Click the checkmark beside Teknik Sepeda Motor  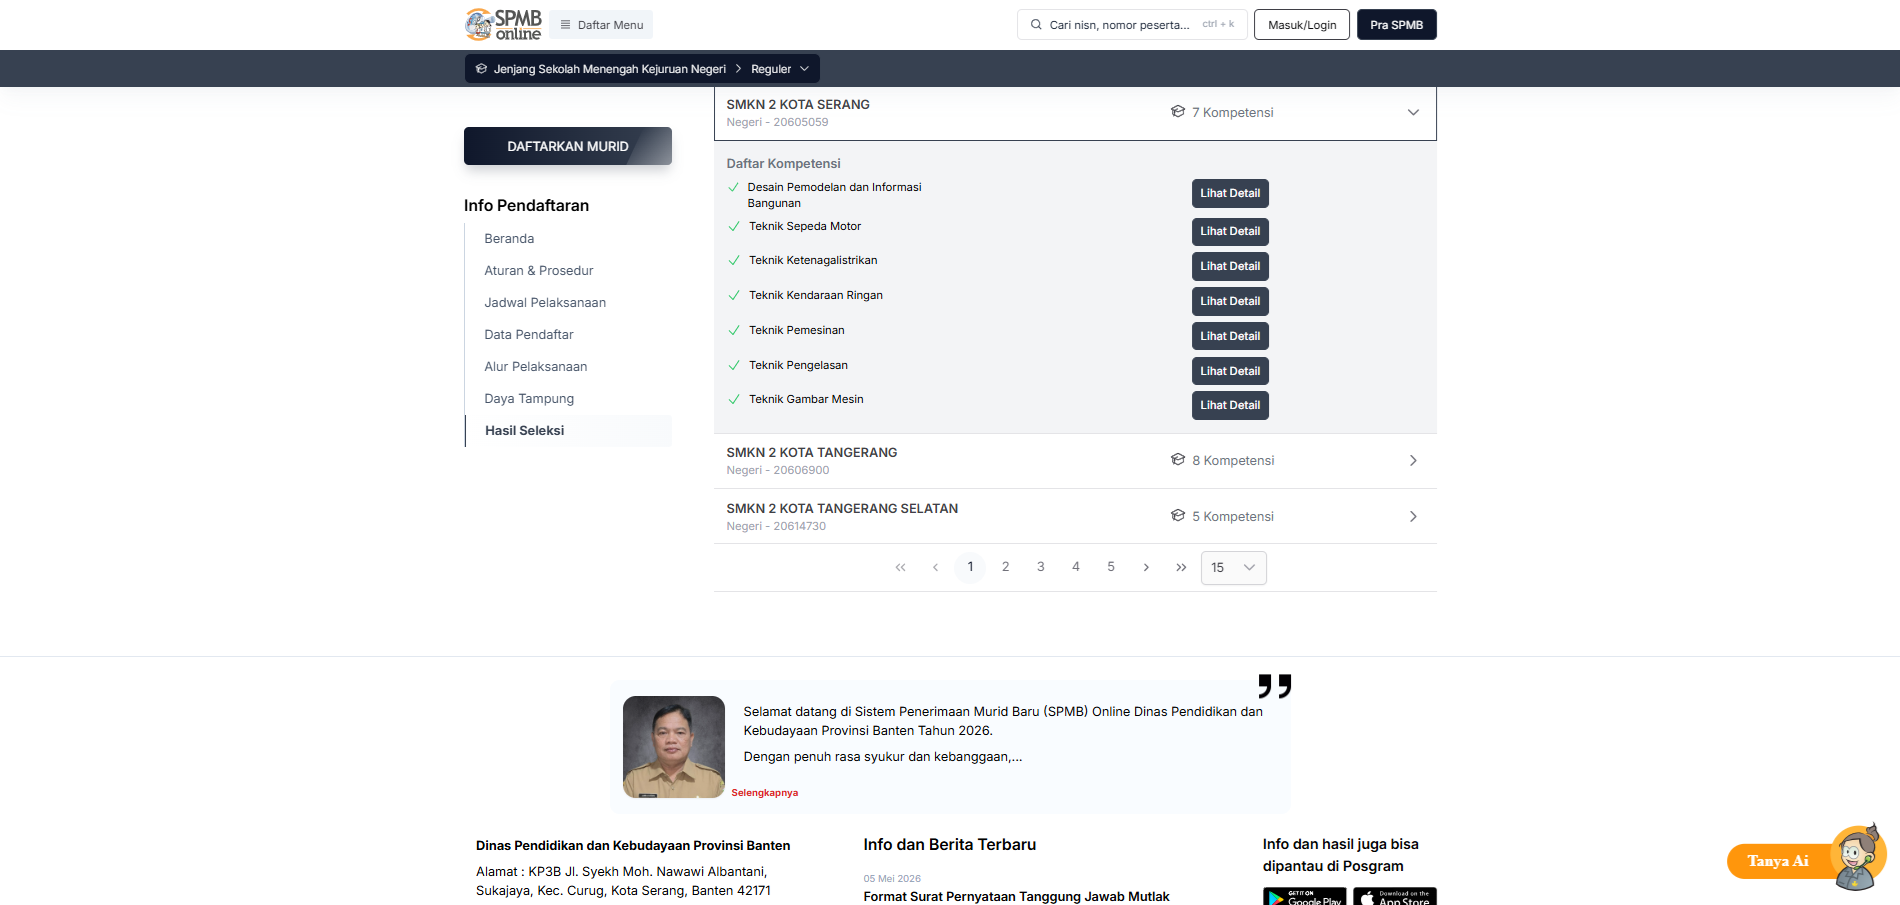pyautogui.click(x=734, y=227)
